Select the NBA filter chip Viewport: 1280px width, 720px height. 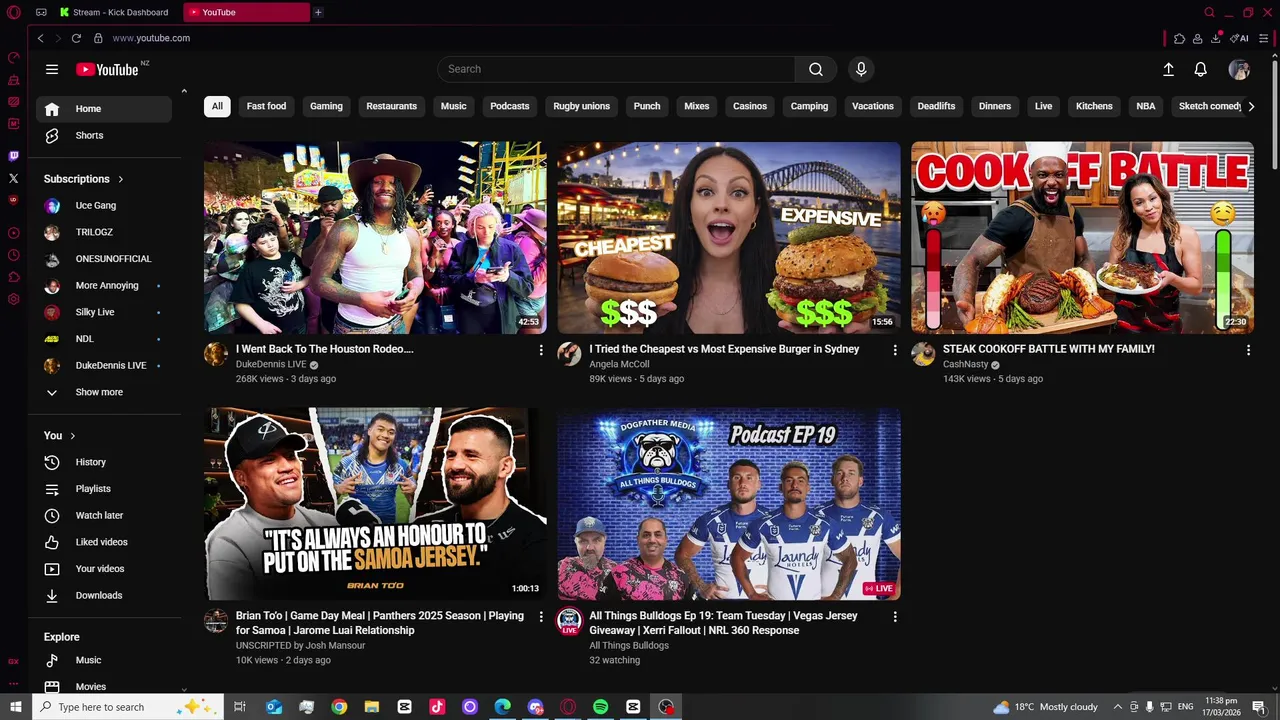tap(1146, 106)
